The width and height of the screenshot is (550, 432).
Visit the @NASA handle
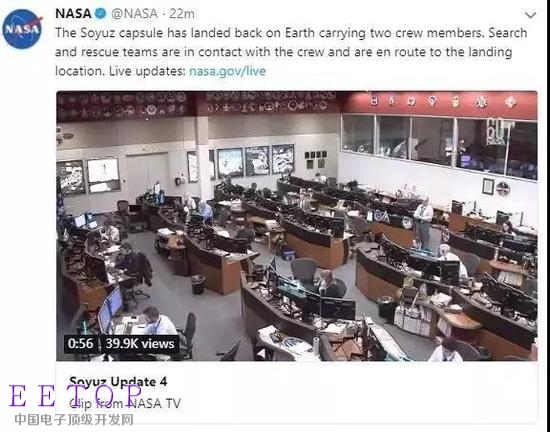pyautogui.click(x=134, y=14)
